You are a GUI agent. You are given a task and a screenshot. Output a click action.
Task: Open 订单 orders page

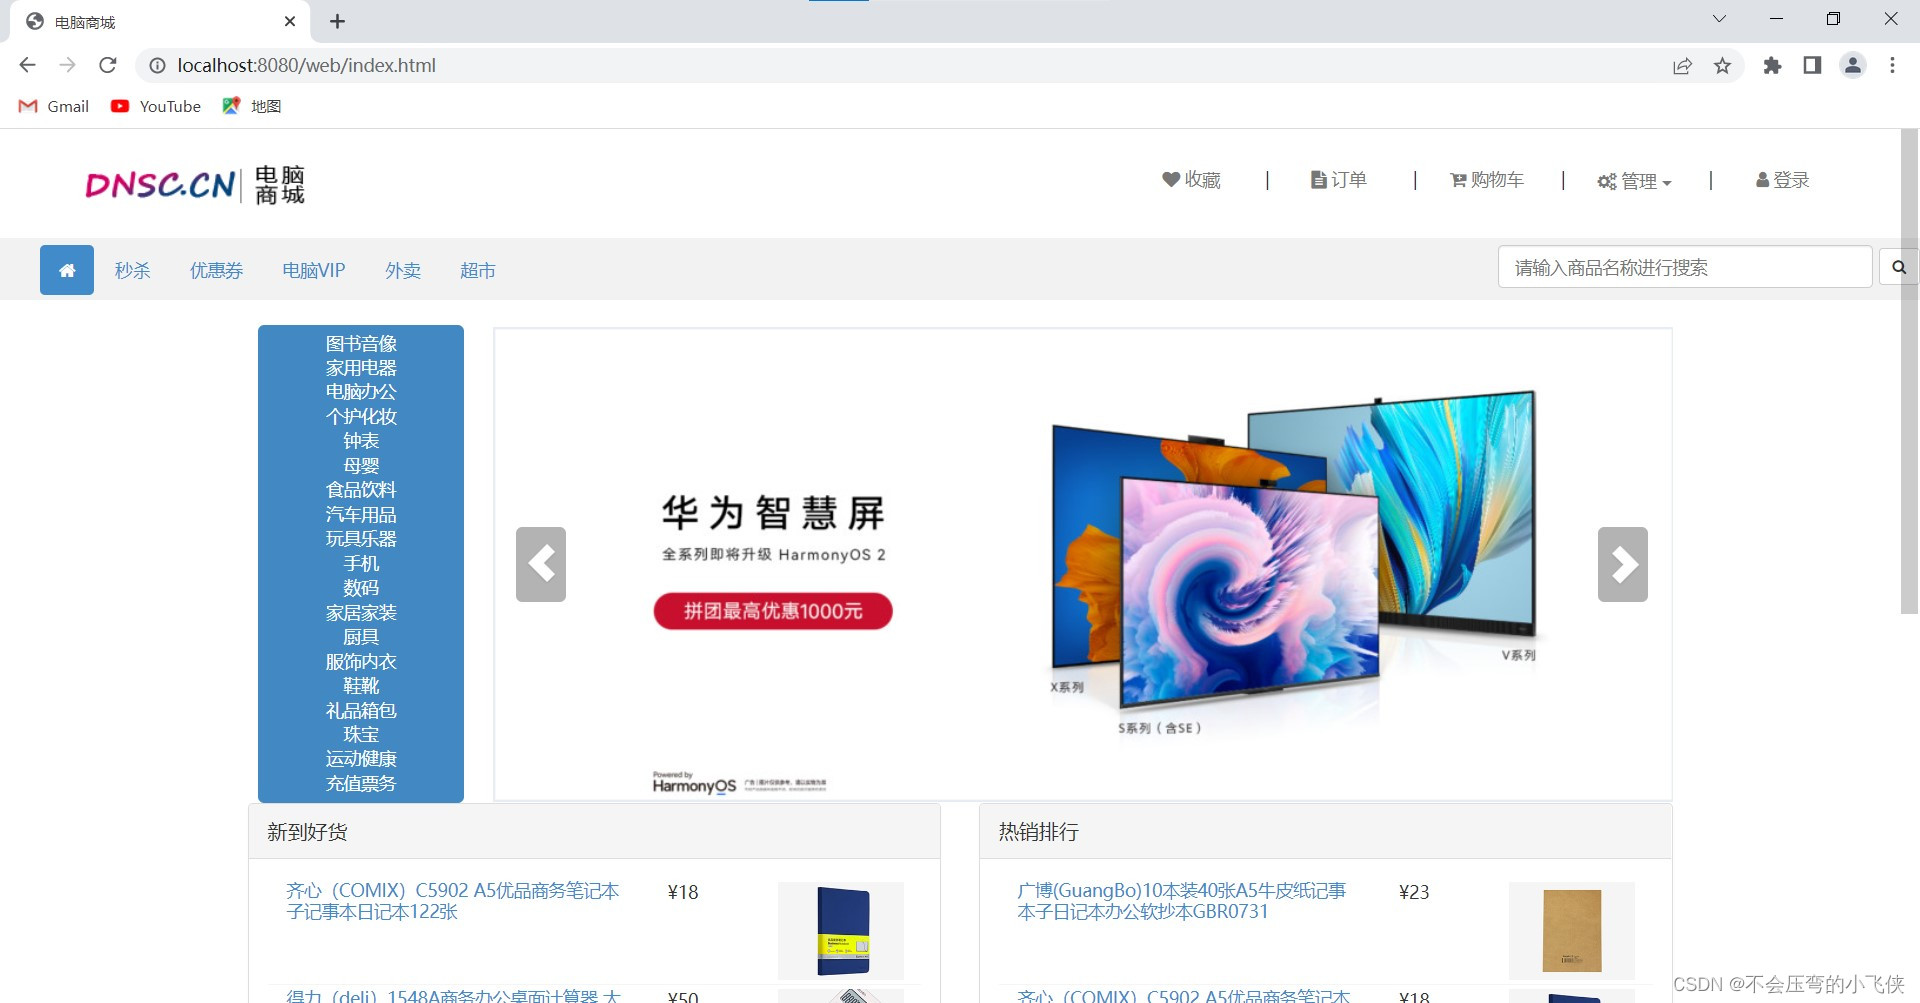[x=1338, y=180]
